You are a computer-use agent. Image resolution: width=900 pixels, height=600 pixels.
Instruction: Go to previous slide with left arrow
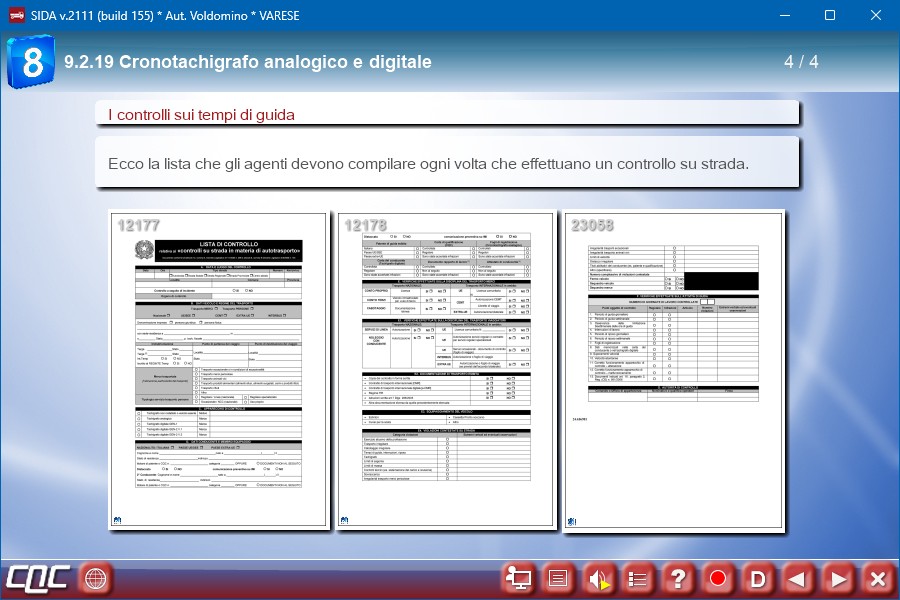click(797, 578)
